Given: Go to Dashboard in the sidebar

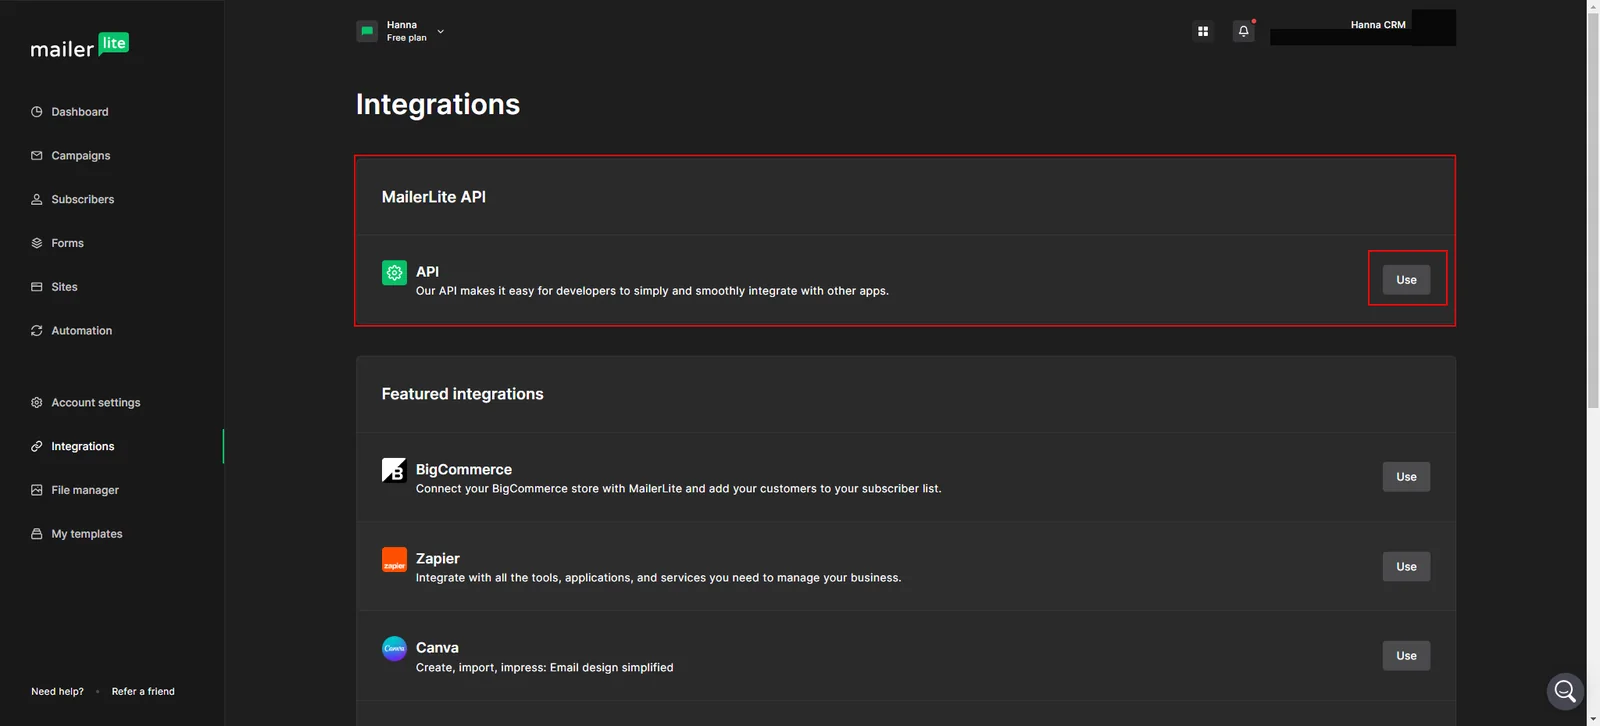Looking at the screenshot, I should 80,112.
